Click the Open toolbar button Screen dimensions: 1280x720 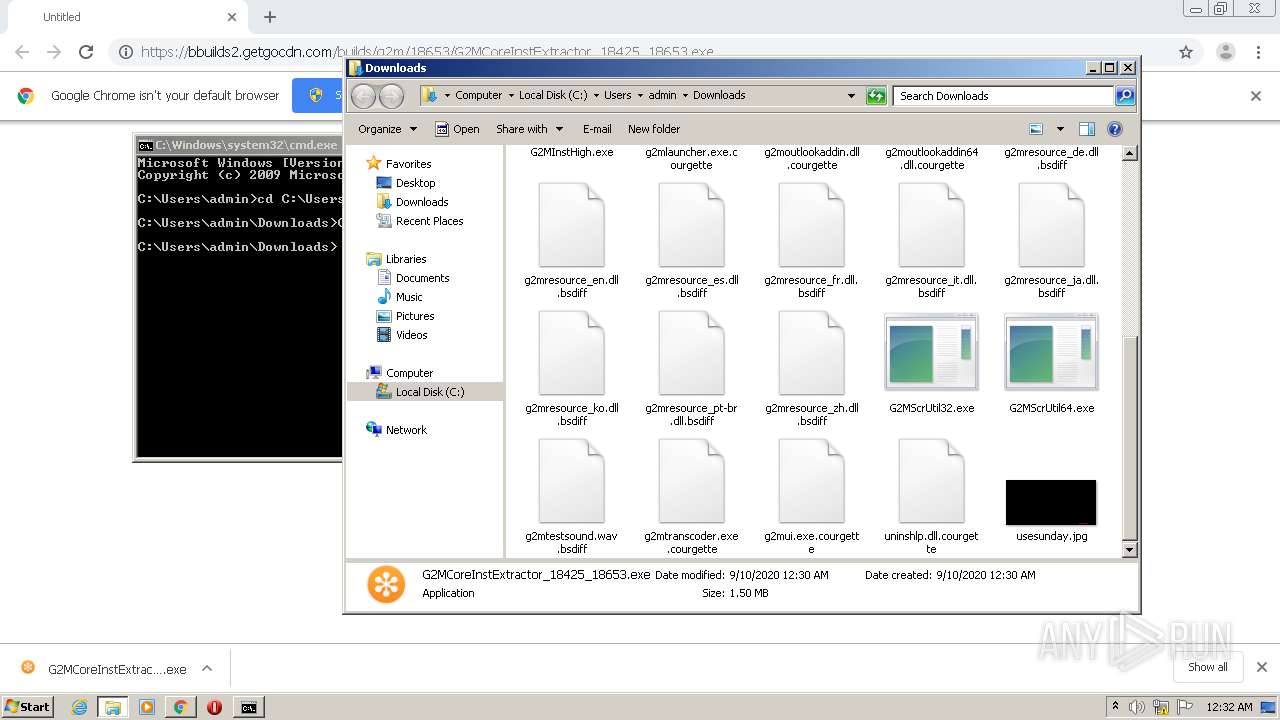point(457,129)
